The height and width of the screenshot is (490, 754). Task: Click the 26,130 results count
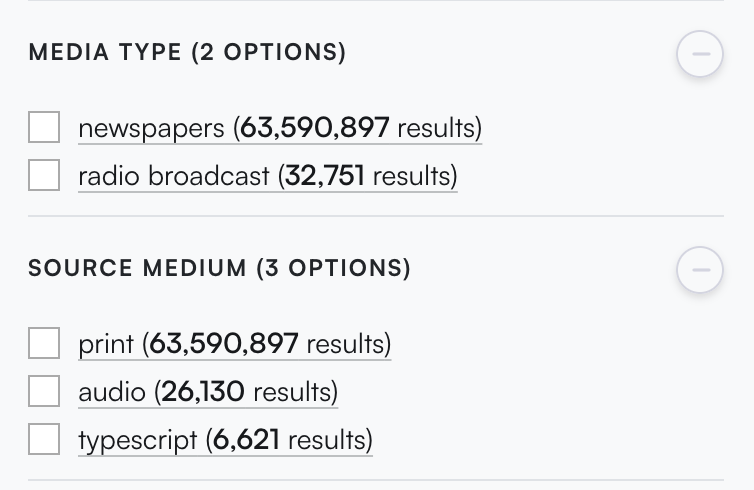pyautogui.click(x=203, y=391)
